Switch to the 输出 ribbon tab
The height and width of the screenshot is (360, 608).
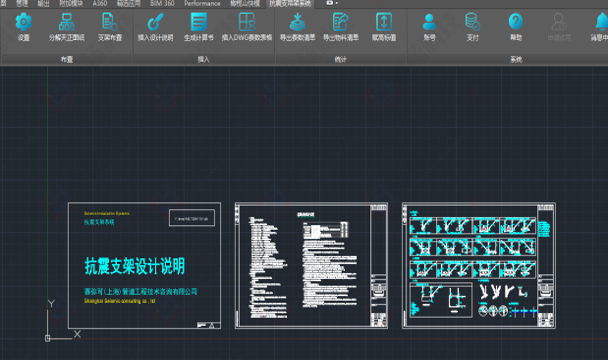(43, 3)
